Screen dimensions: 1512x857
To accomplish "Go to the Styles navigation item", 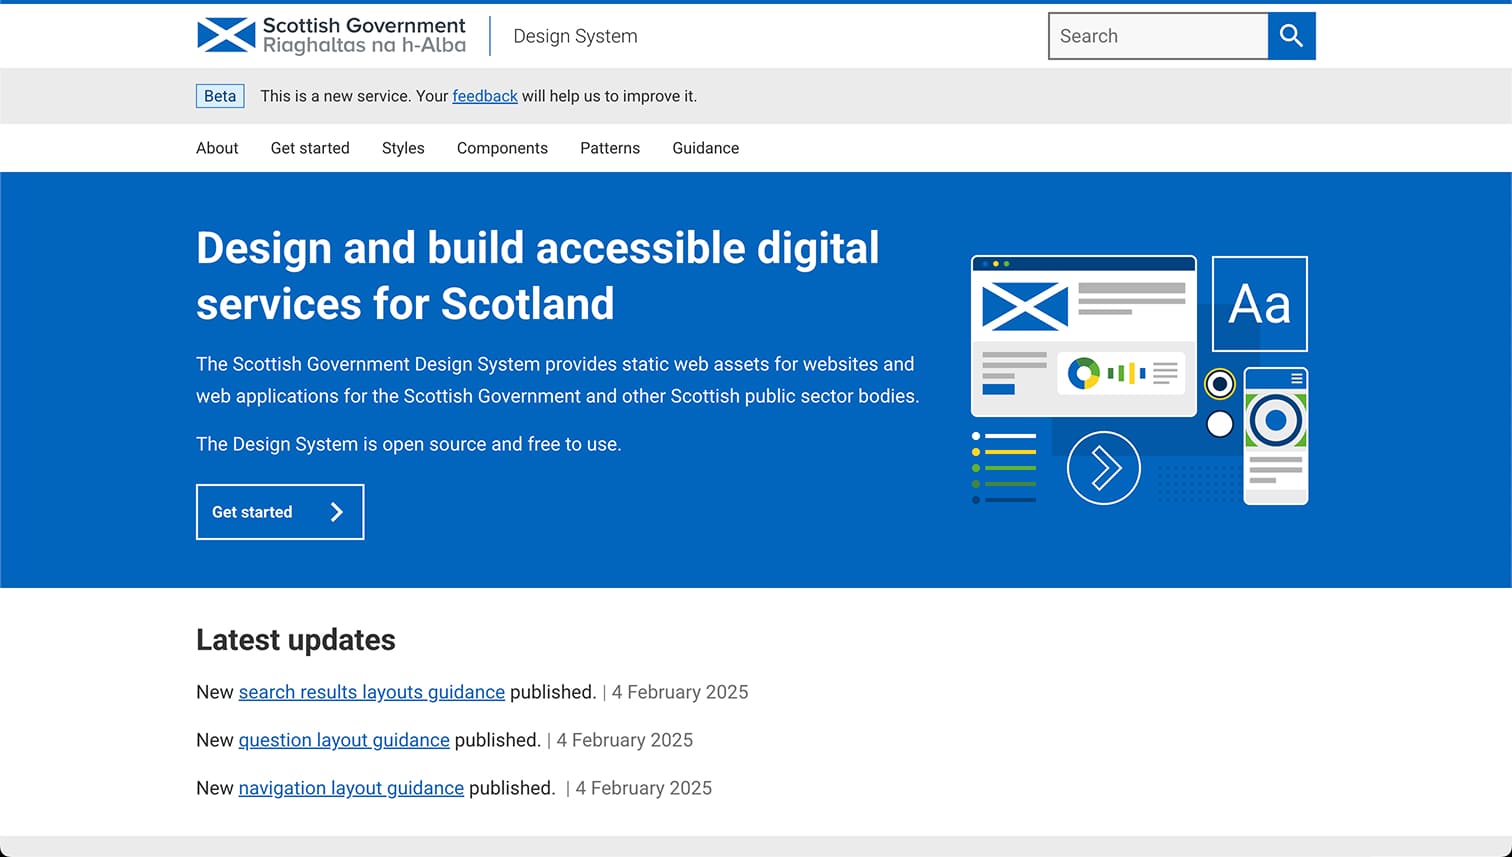I will (x=403, y=148).
